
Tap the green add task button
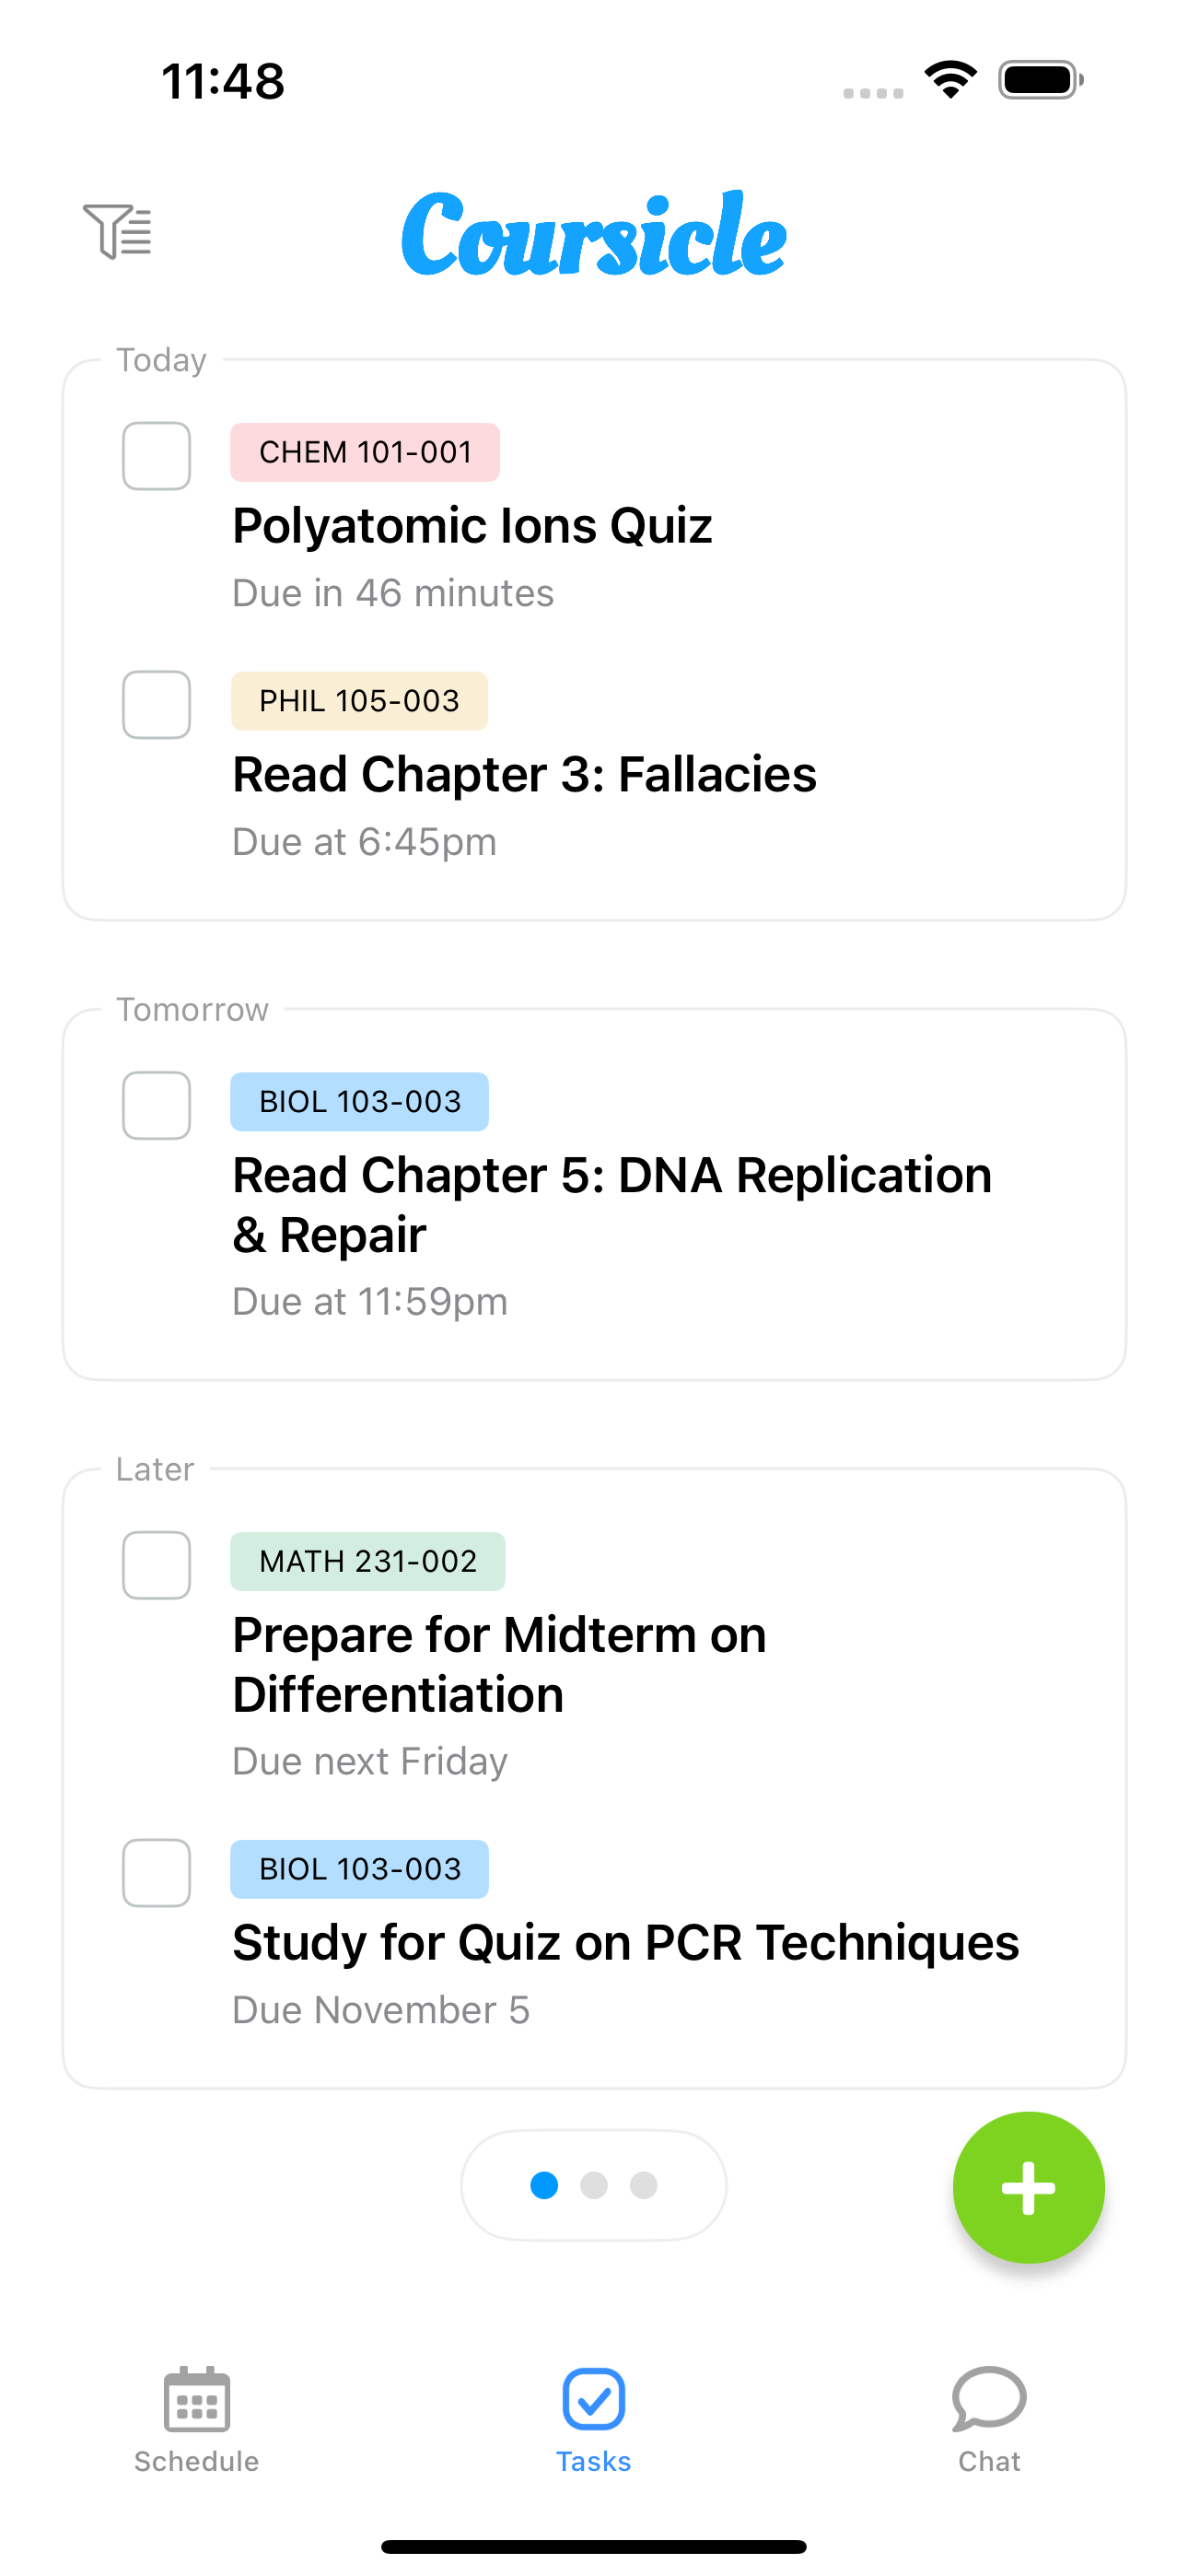(x=1028, y=2187)
